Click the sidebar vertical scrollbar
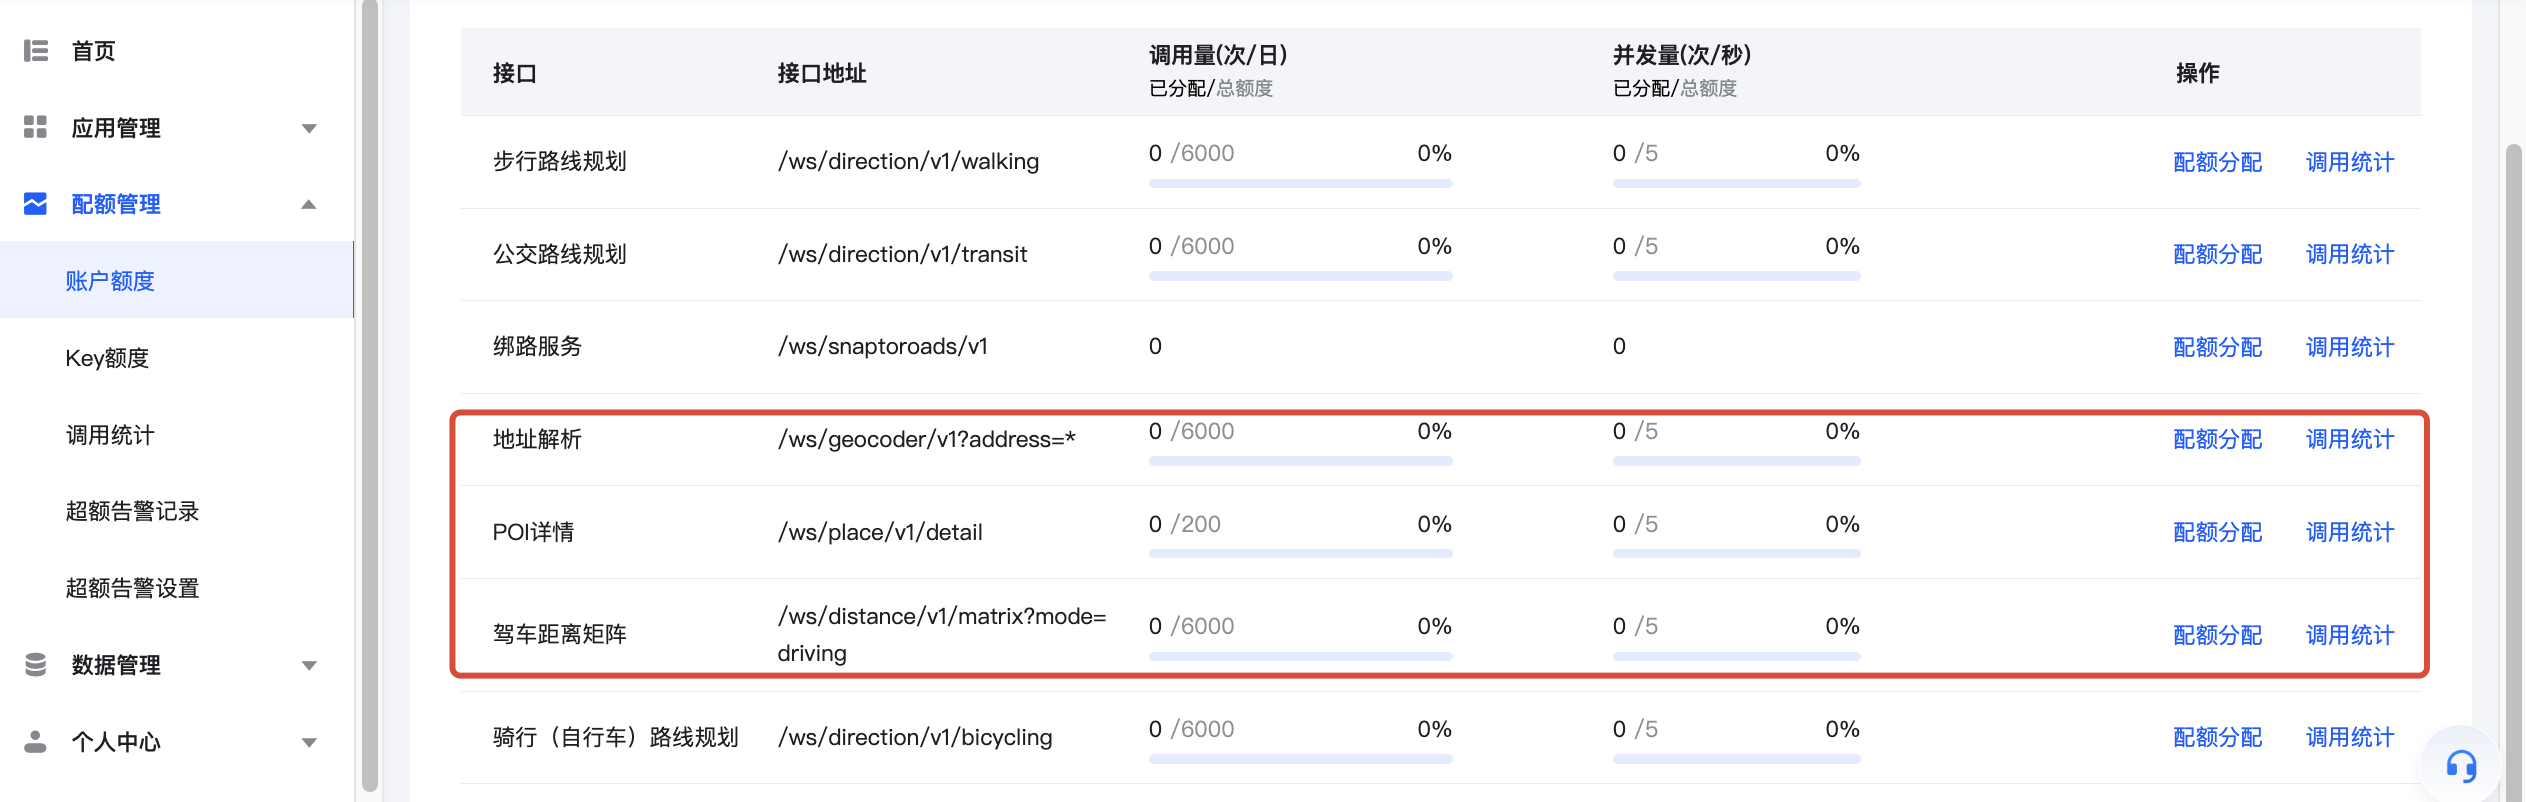 [370, 400]
